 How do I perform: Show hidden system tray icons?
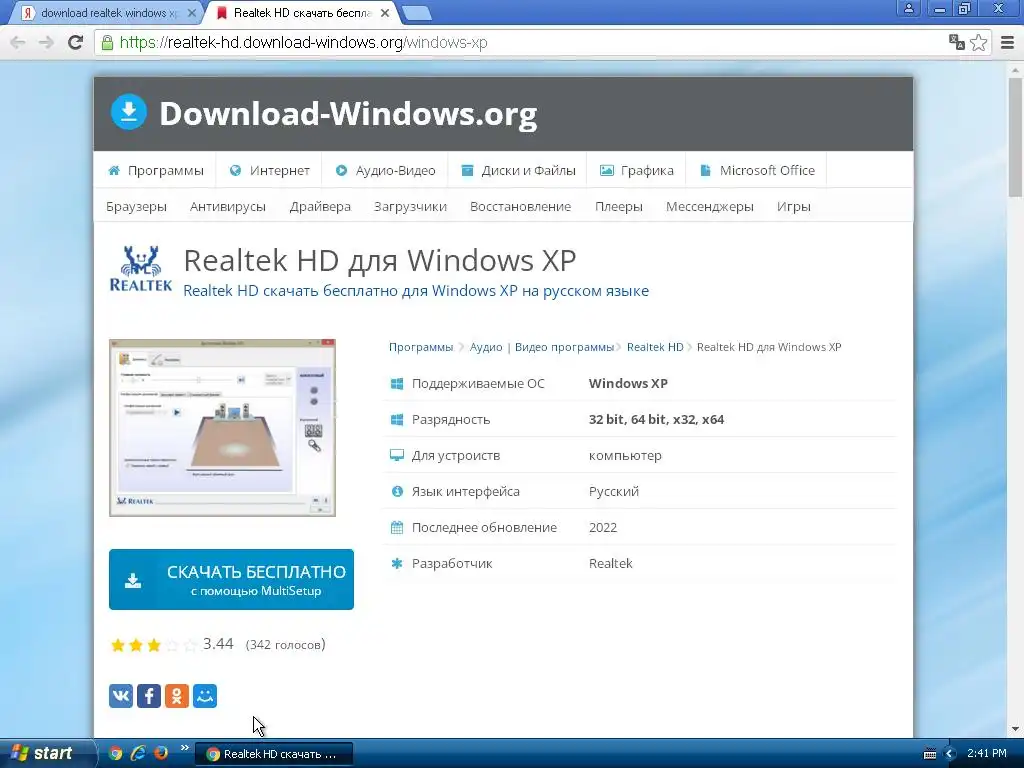tap(950, 754)
